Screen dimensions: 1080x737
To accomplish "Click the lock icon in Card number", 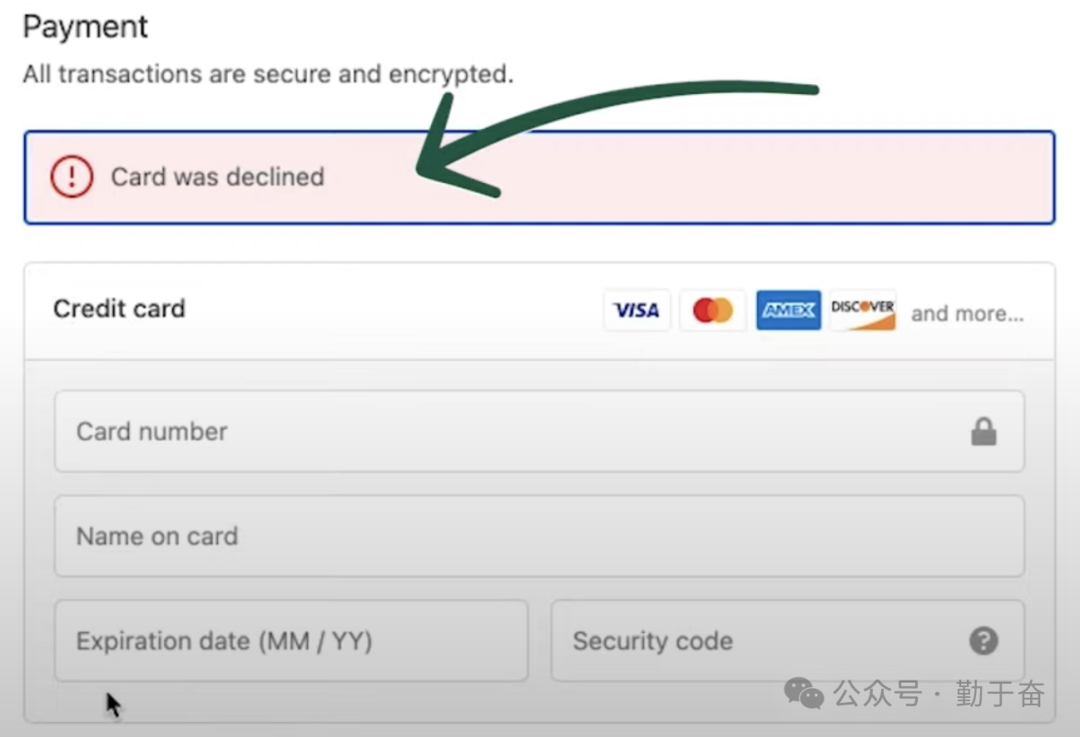I will (984, 432).
